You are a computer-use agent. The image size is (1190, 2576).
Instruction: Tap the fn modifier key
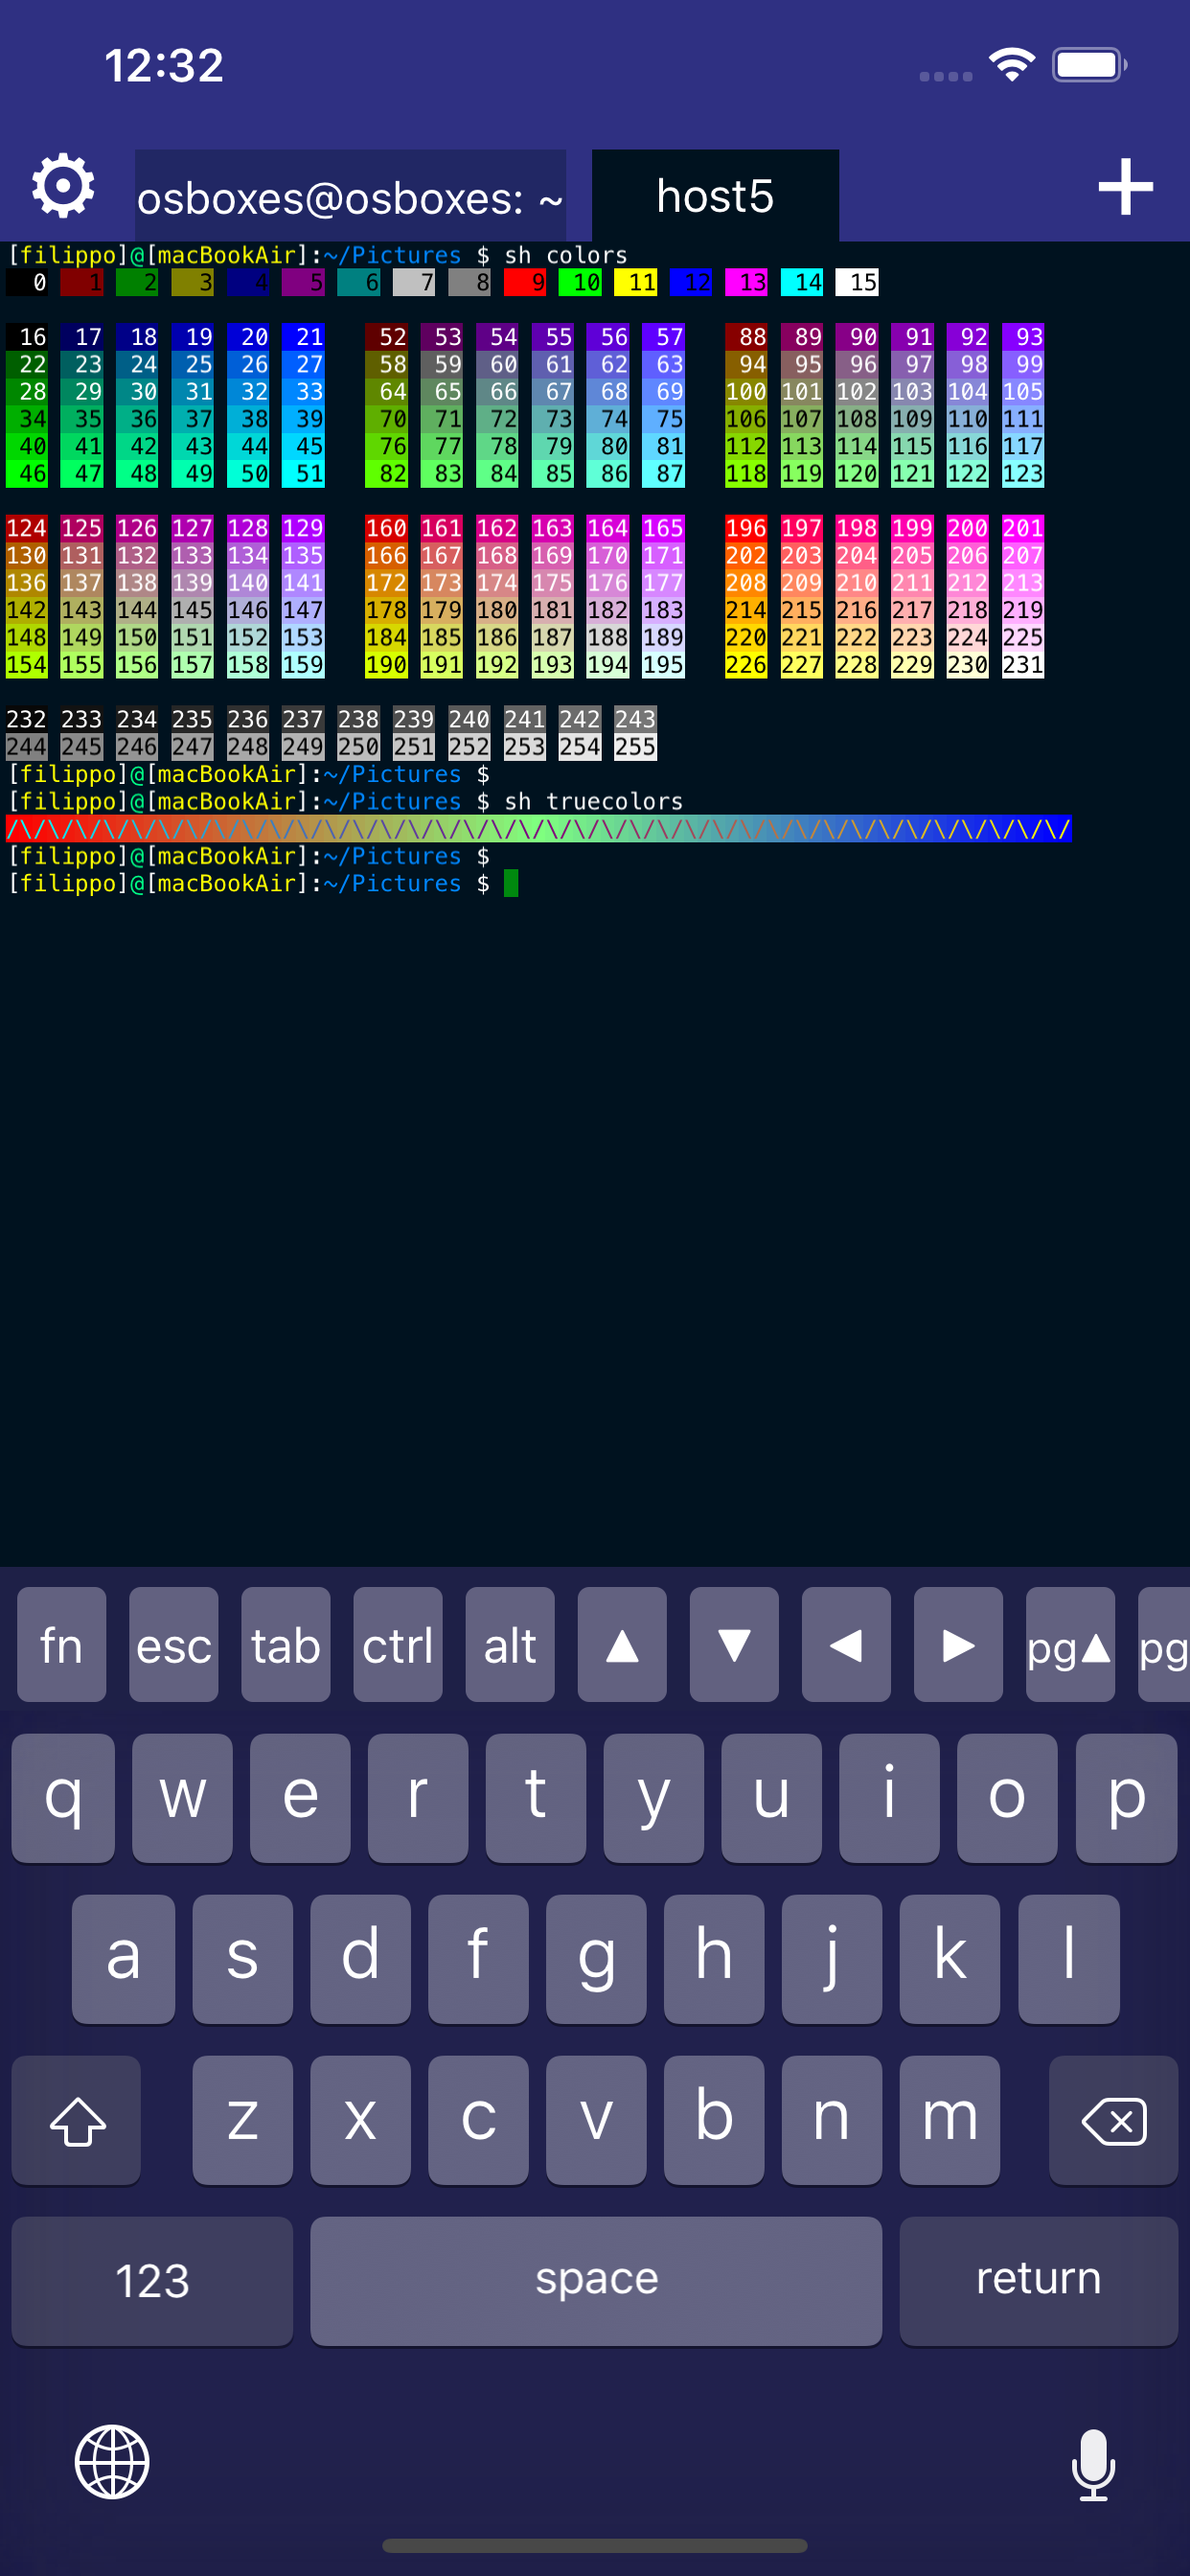[x=61, y=1644]
